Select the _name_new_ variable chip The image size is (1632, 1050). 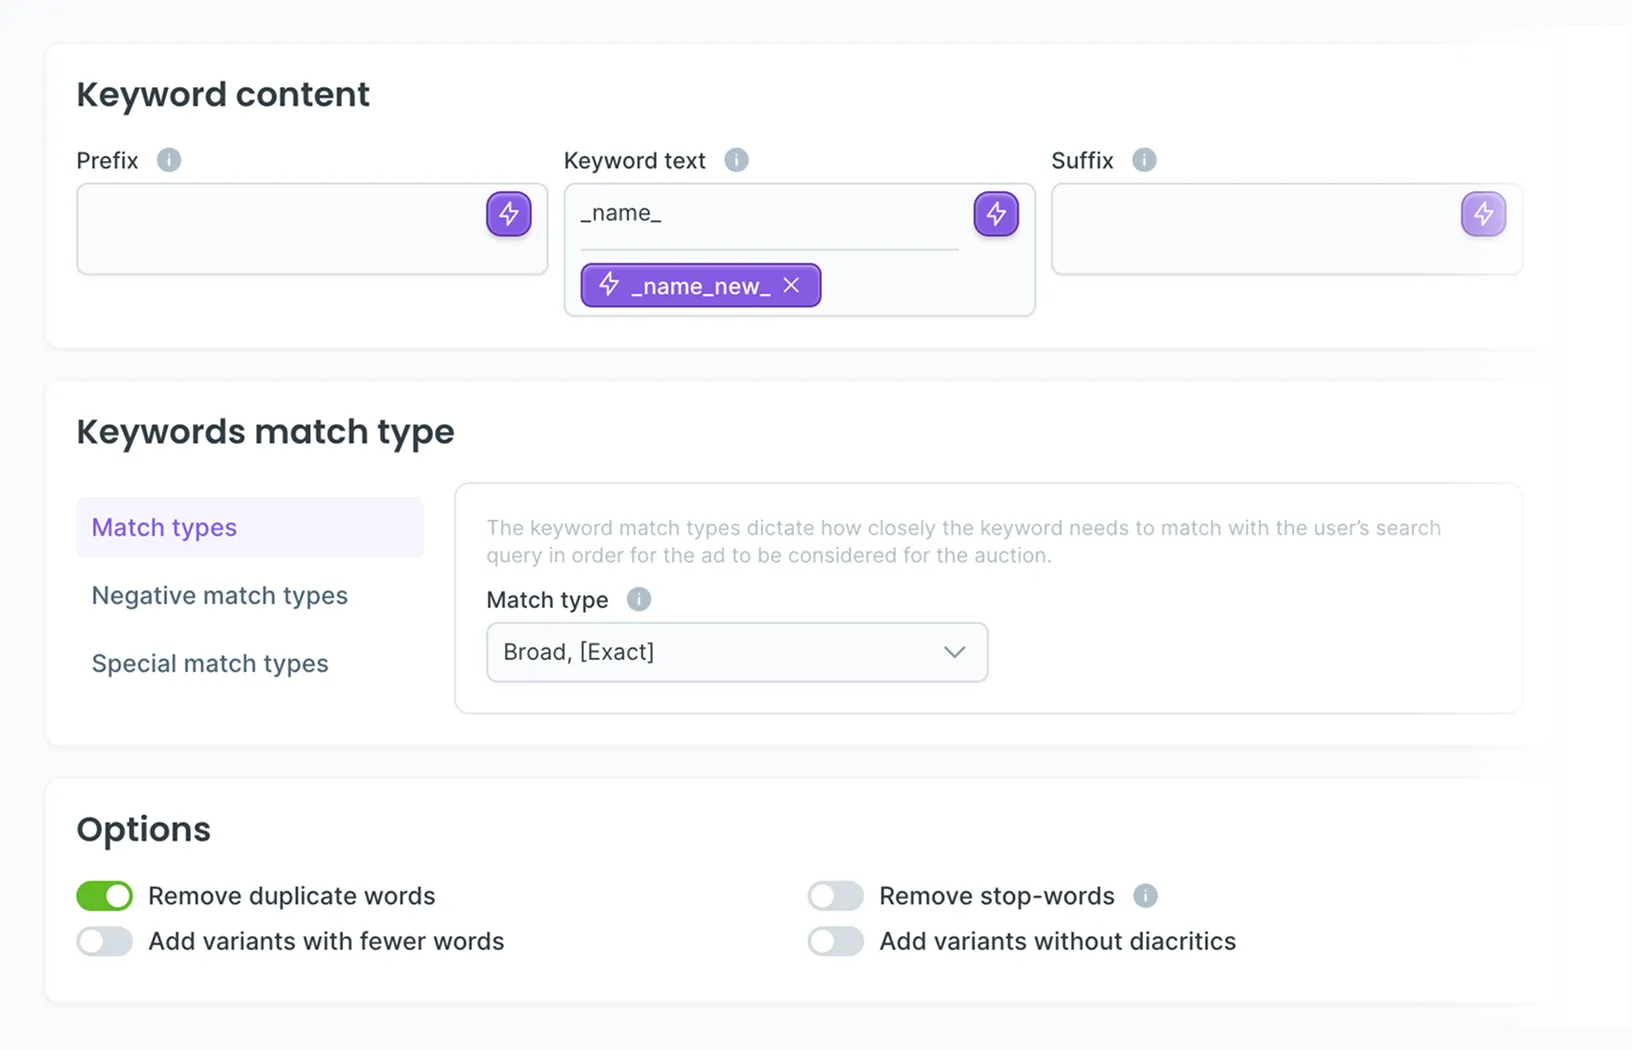[x=700, y=286]
